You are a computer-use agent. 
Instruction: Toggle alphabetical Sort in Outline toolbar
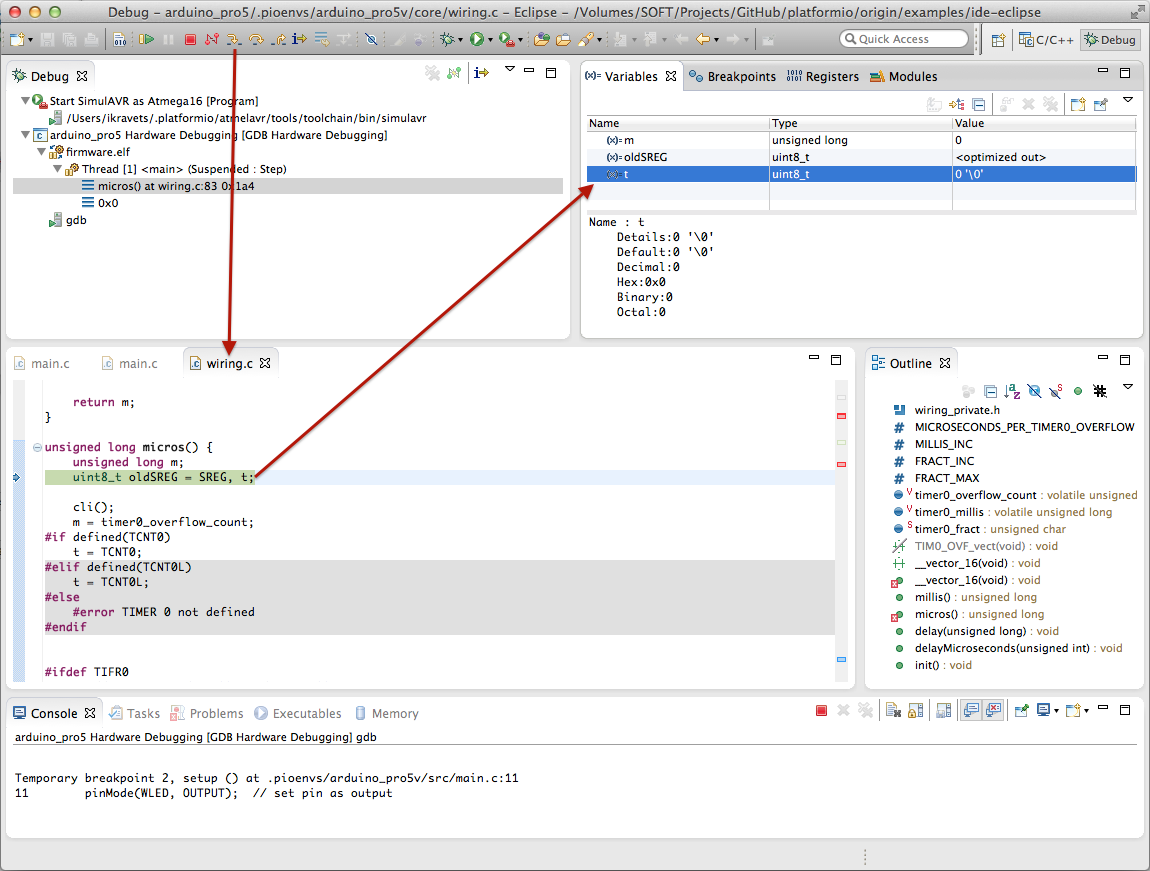point(1012,391)
